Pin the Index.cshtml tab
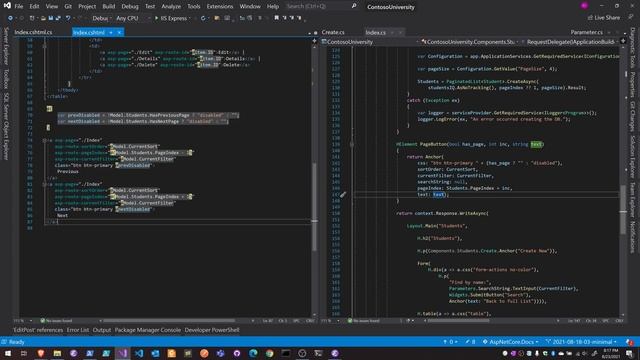This screenshot has height=360, width=640. (x=111, y=32)
